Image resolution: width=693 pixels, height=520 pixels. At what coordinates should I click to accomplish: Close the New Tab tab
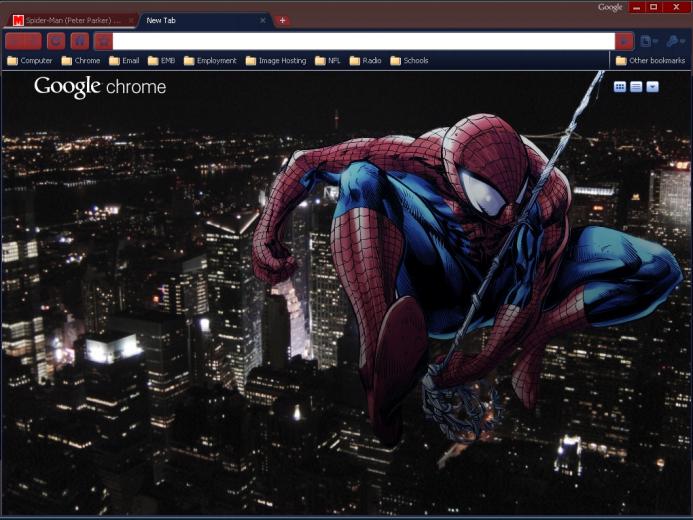pyautogui.click(x=263, y=20)
